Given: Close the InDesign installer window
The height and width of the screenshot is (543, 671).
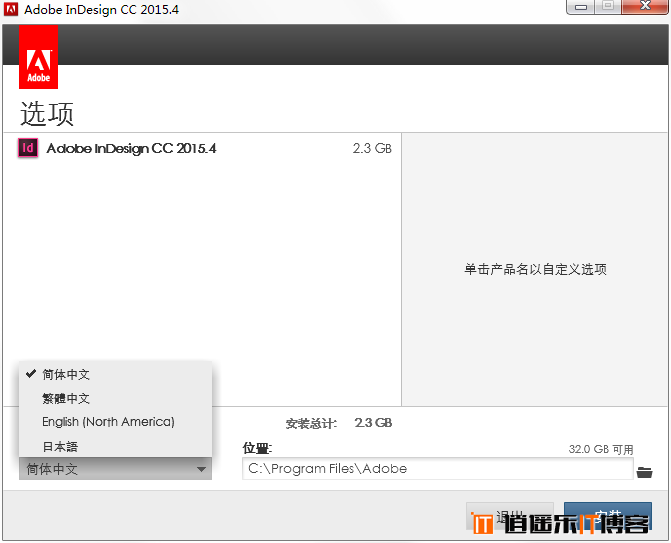Looking at the screenshot, I should 645,6.
